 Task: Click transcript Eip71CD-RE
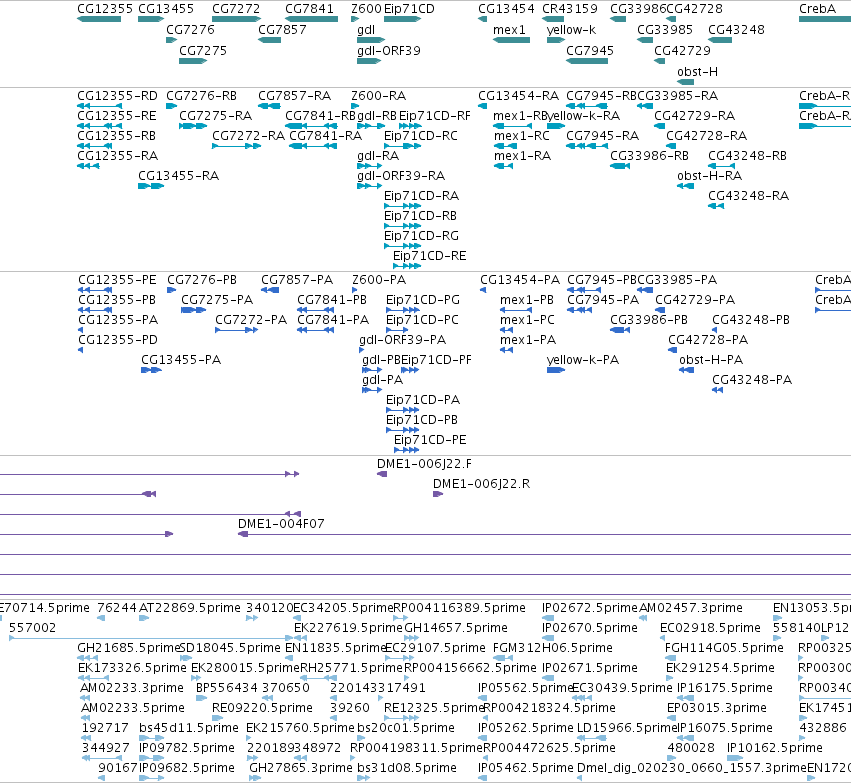click(429, 256)
